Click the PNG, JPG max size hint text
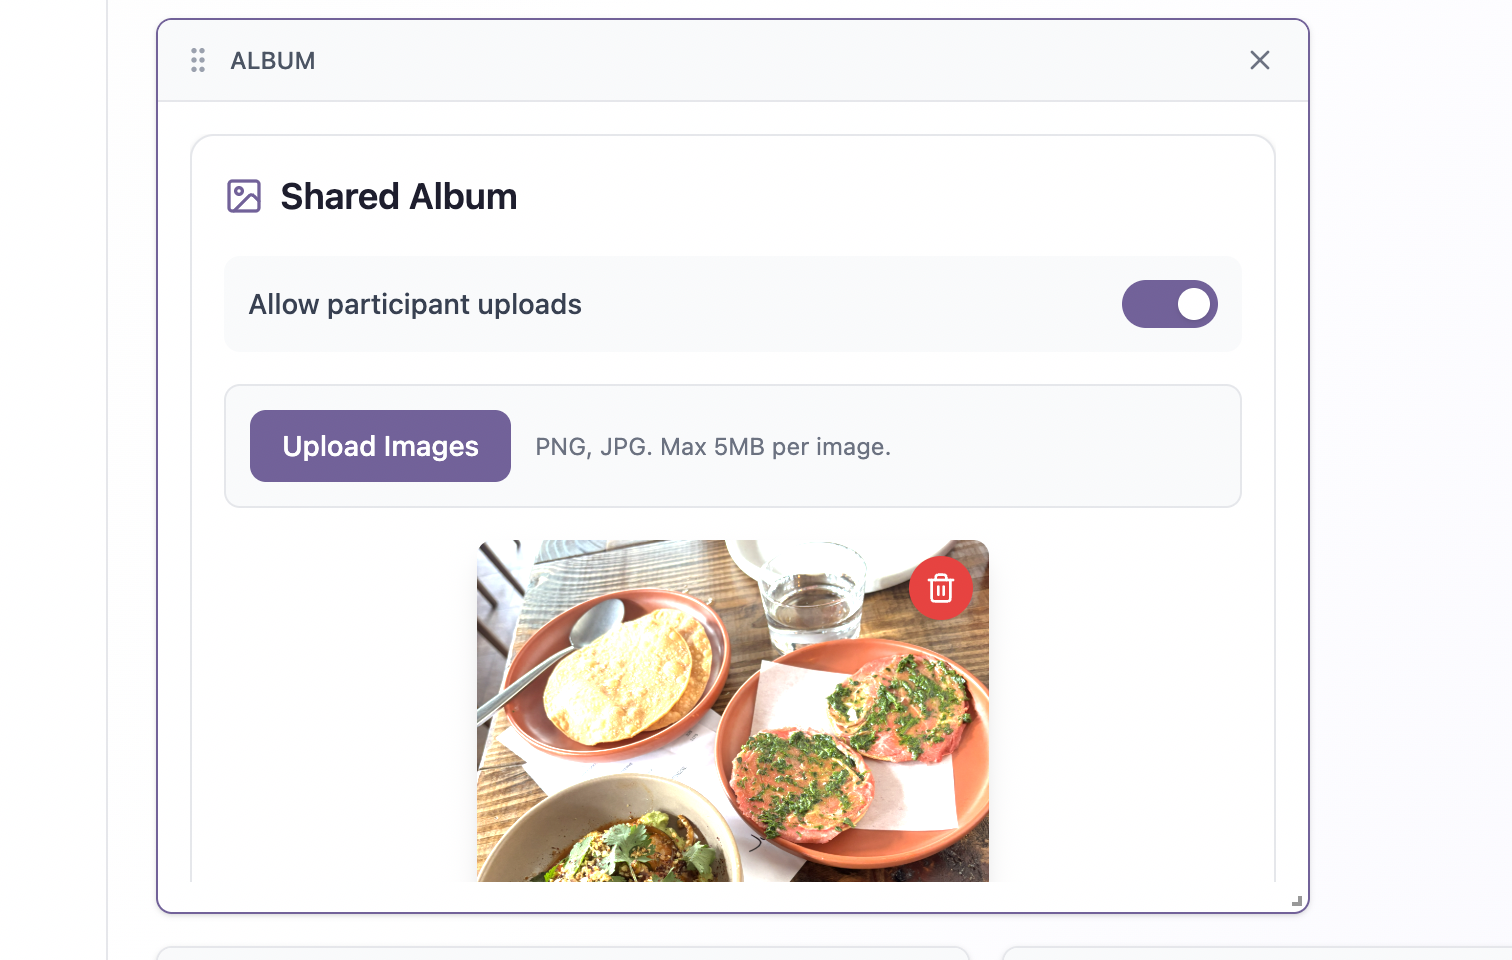The image size is (1512, 960). [713, 447]
